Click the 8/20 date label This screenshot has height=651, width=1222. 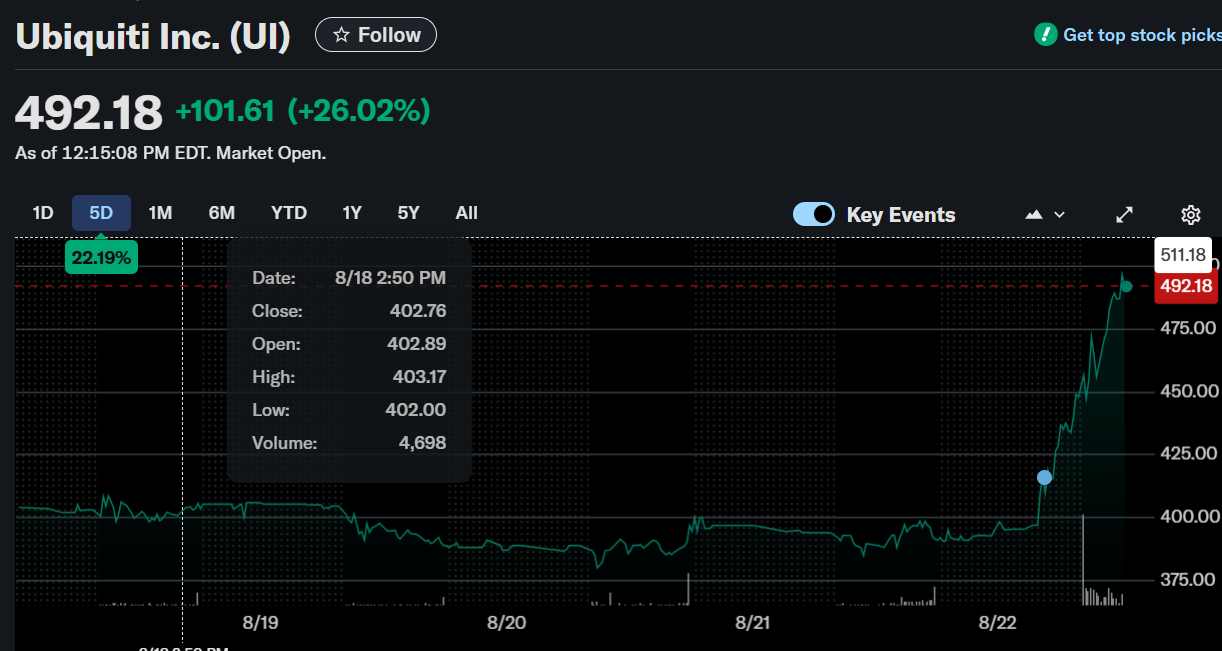(507, 623)
